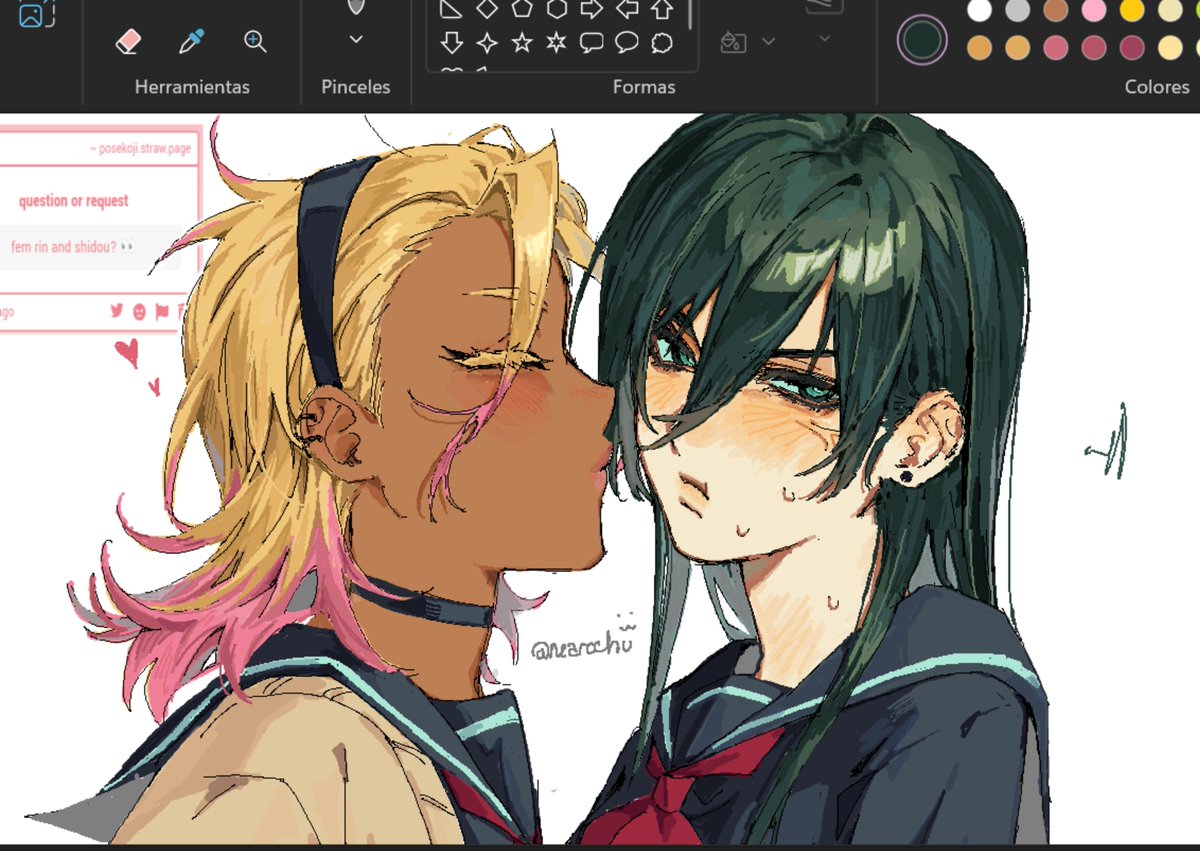1200x851 pixels.
Task: Click the 'posekoji.straw.page' text on canvas
Action: point(145,149)
